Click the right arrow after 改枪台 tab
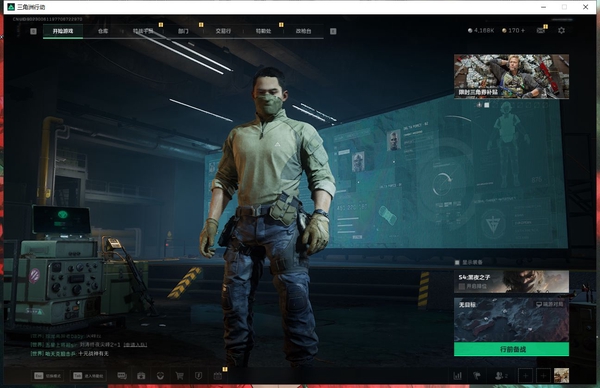 coord(333,31)
